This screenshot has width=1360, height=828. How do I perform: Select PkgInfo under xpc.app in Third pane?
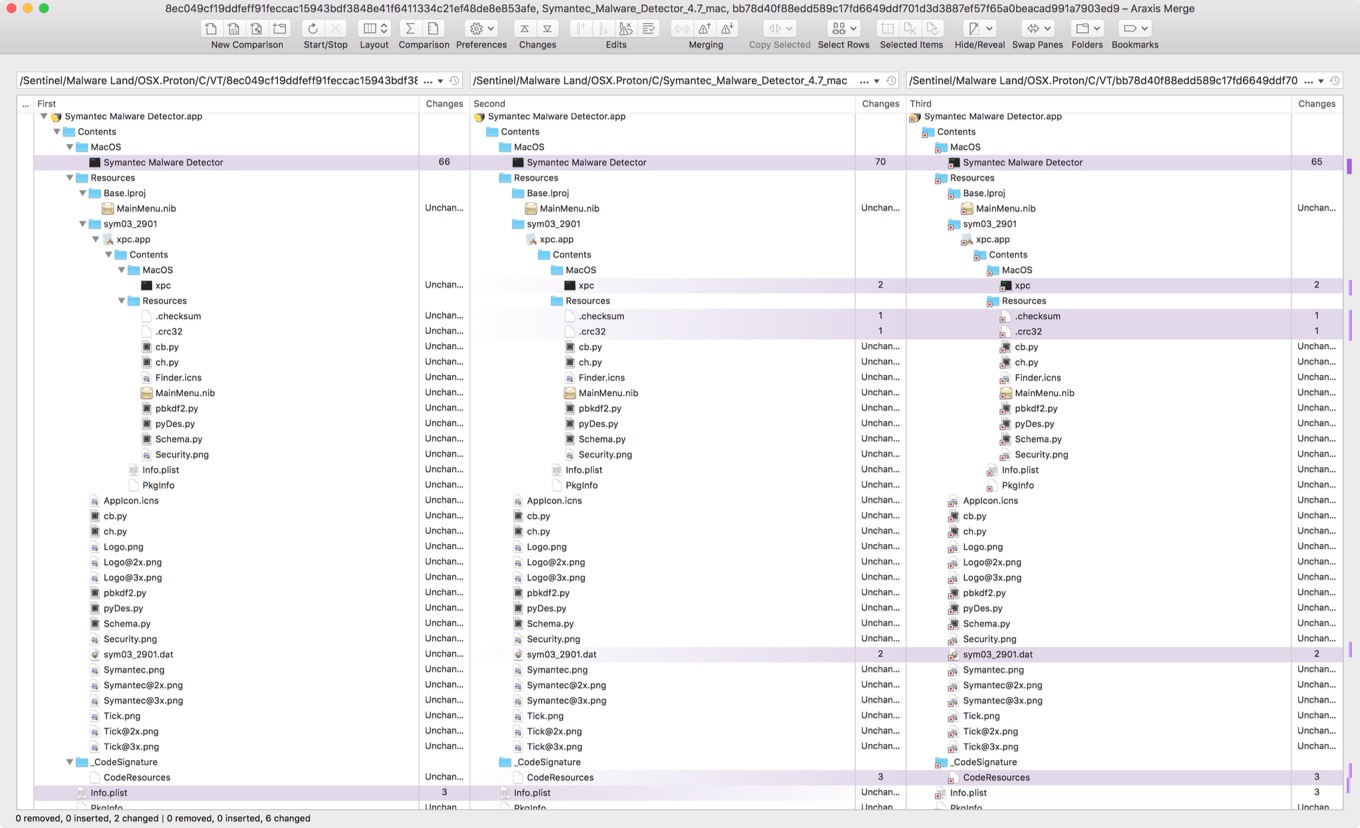coord(1099,485)
